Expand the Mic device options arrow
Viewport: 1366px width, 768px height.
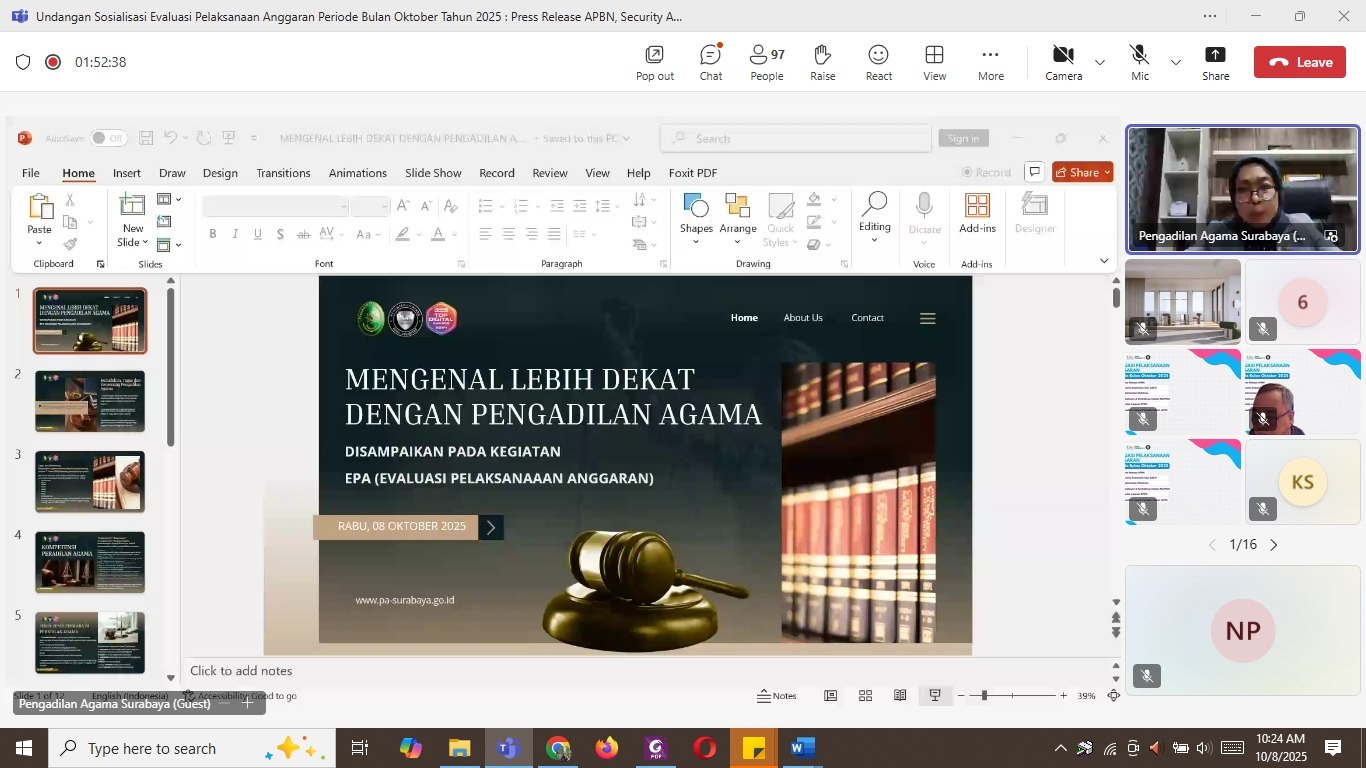point(1176,62)
